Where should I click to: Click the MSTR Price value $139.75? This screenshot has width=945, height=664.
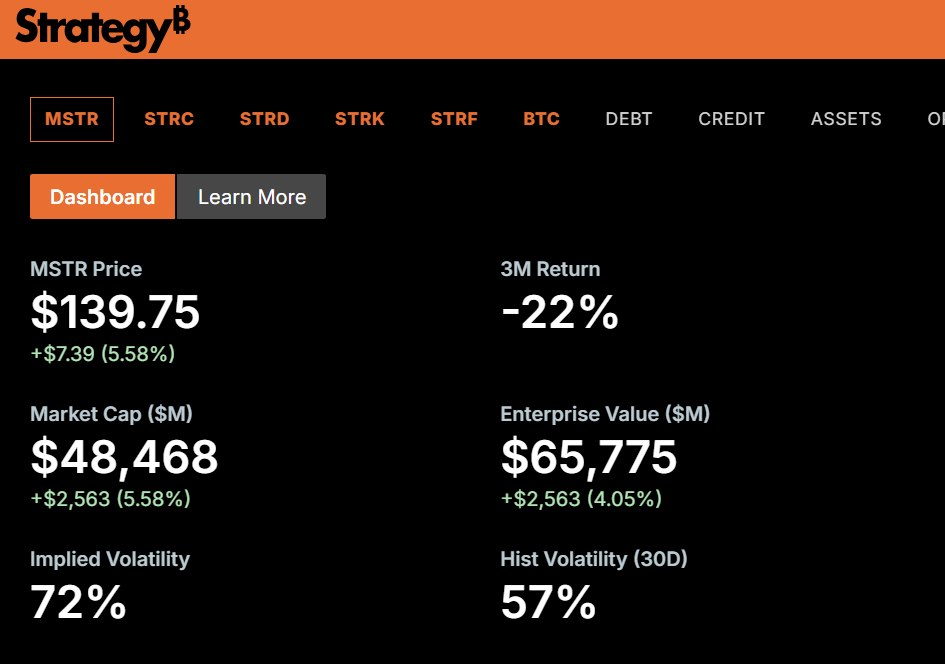pos(114,311)
